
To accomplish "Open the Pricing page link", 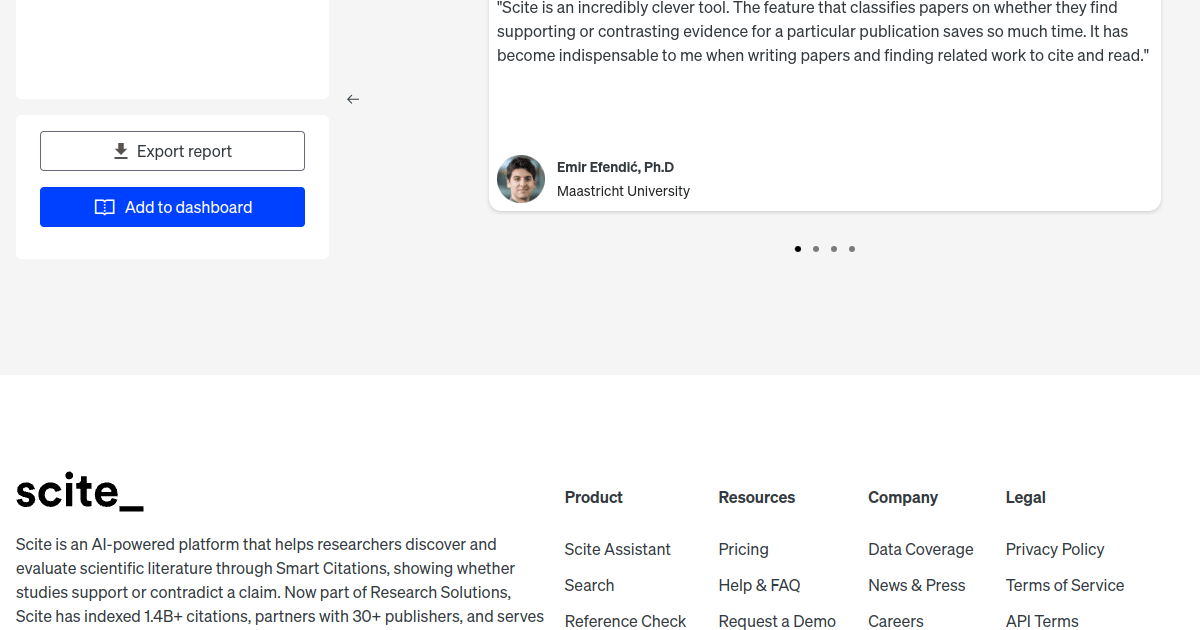I will click(x=743, y=549).
